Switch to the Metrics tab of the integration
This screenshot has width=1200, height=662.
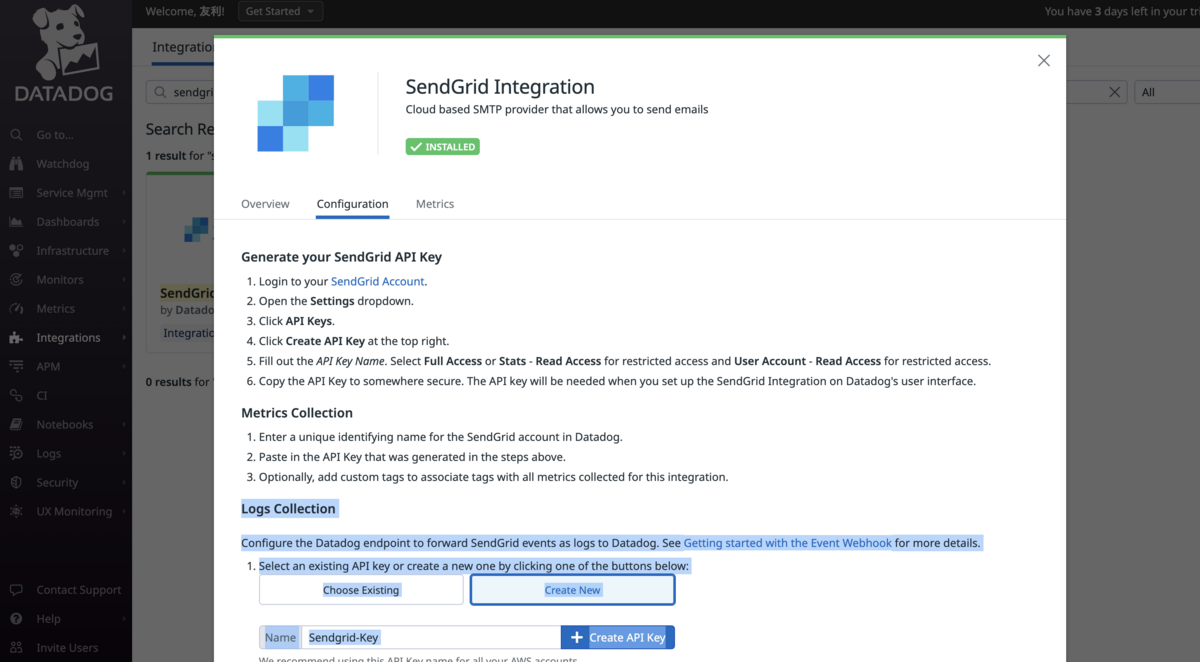click(434, 203)
